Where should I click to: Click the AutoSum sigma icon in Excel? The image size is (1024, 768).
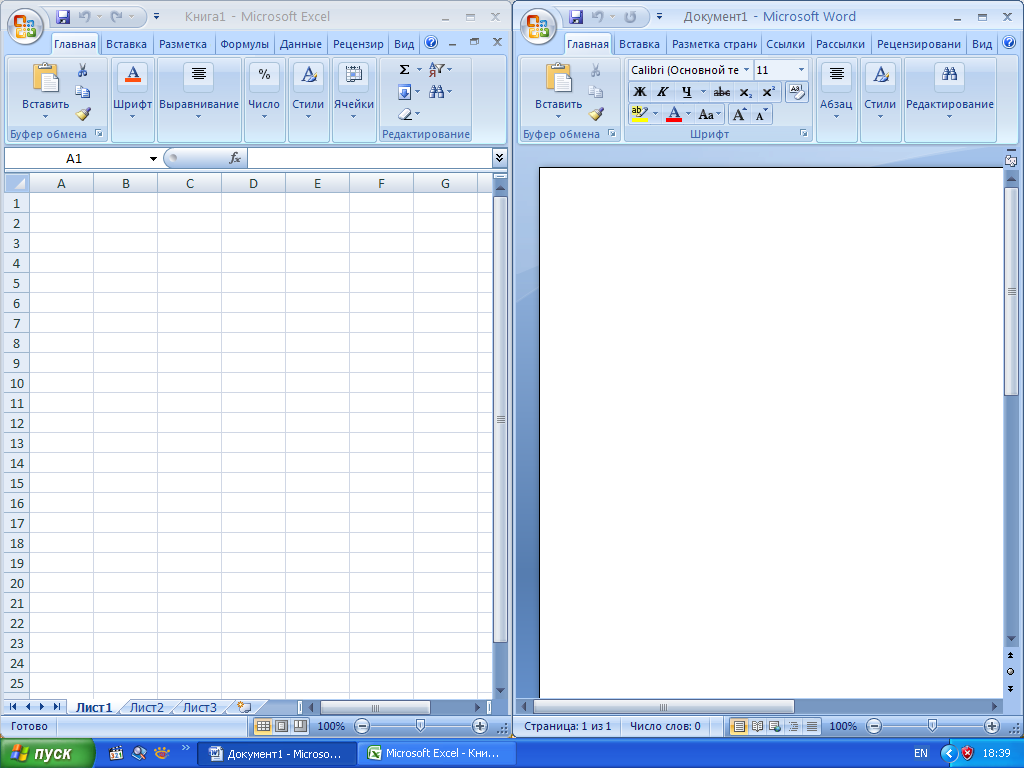(404, 70)
